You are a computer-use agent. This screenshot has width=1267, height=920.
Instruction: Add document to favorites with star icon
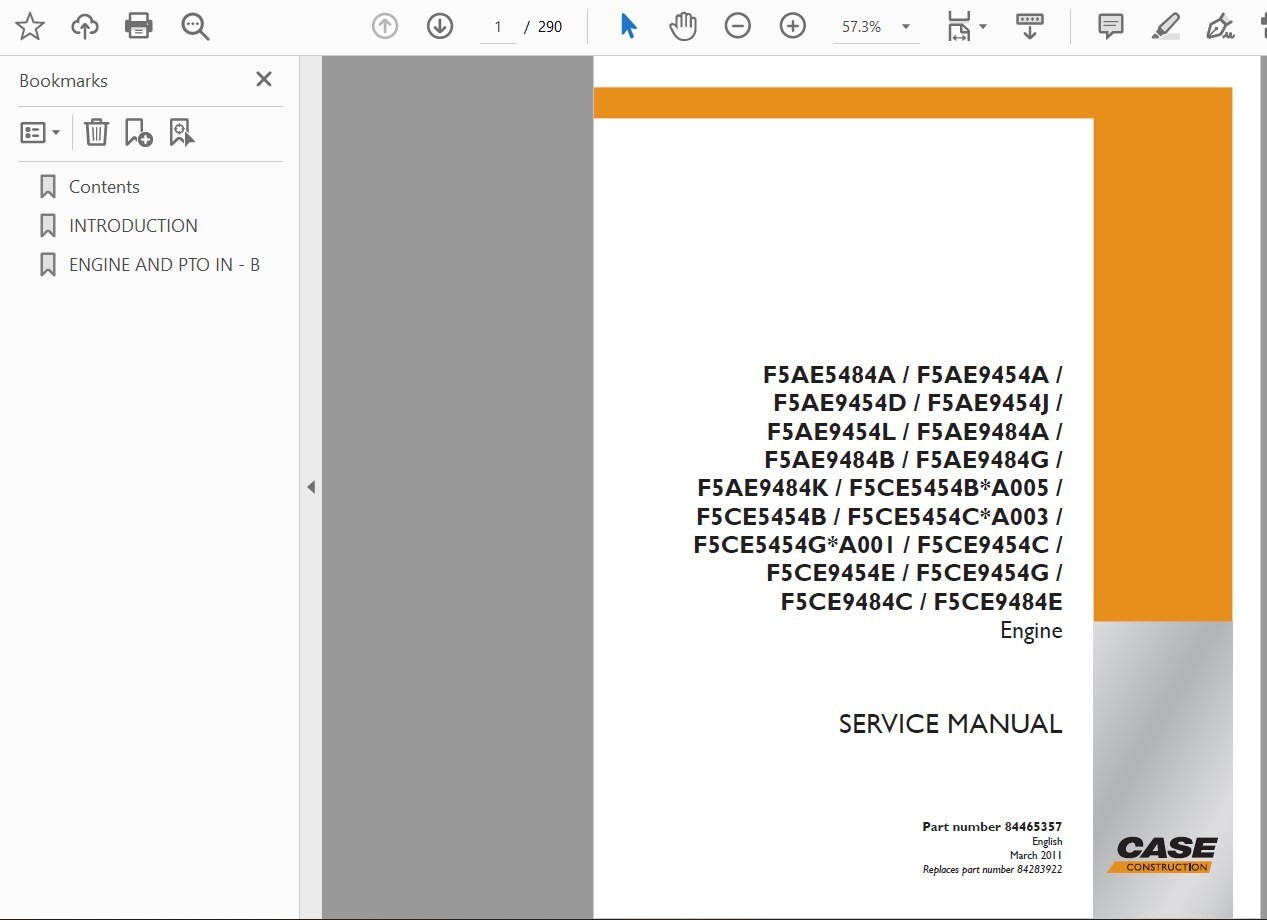[x=30, y=27]
